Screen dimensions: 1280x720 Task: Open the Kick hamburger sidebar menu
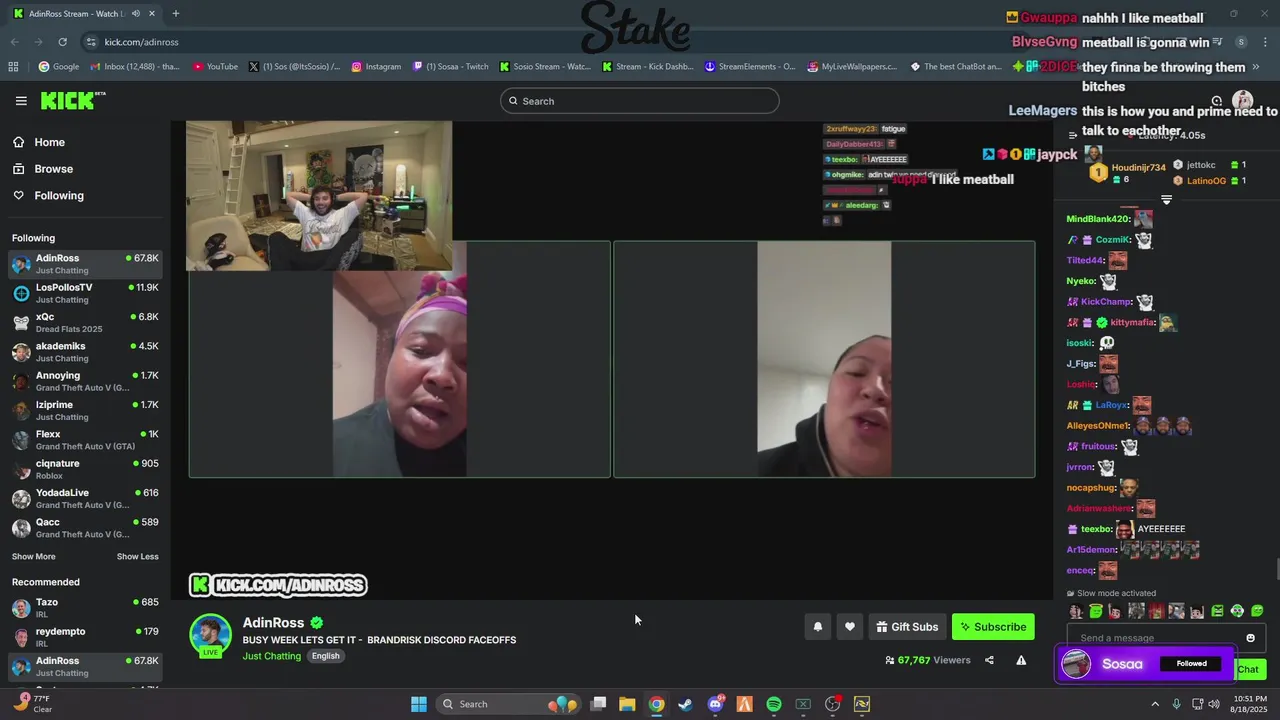[21, 101]
